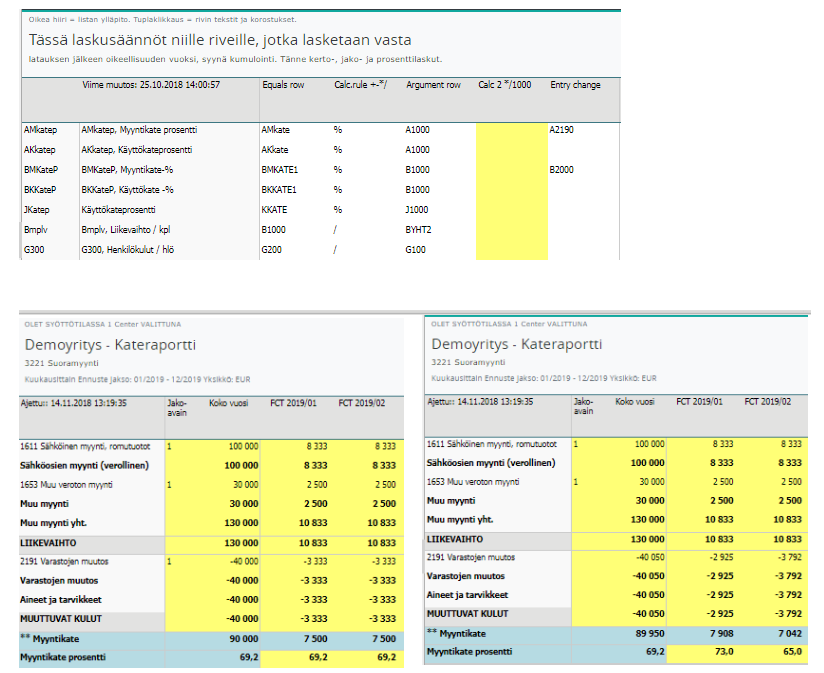Image resolution: width=824 pixels, height=673 pixels.
Task: Click the 'Viime muutos: 25.10.2018' header text
Action: [x=150, y=86]
